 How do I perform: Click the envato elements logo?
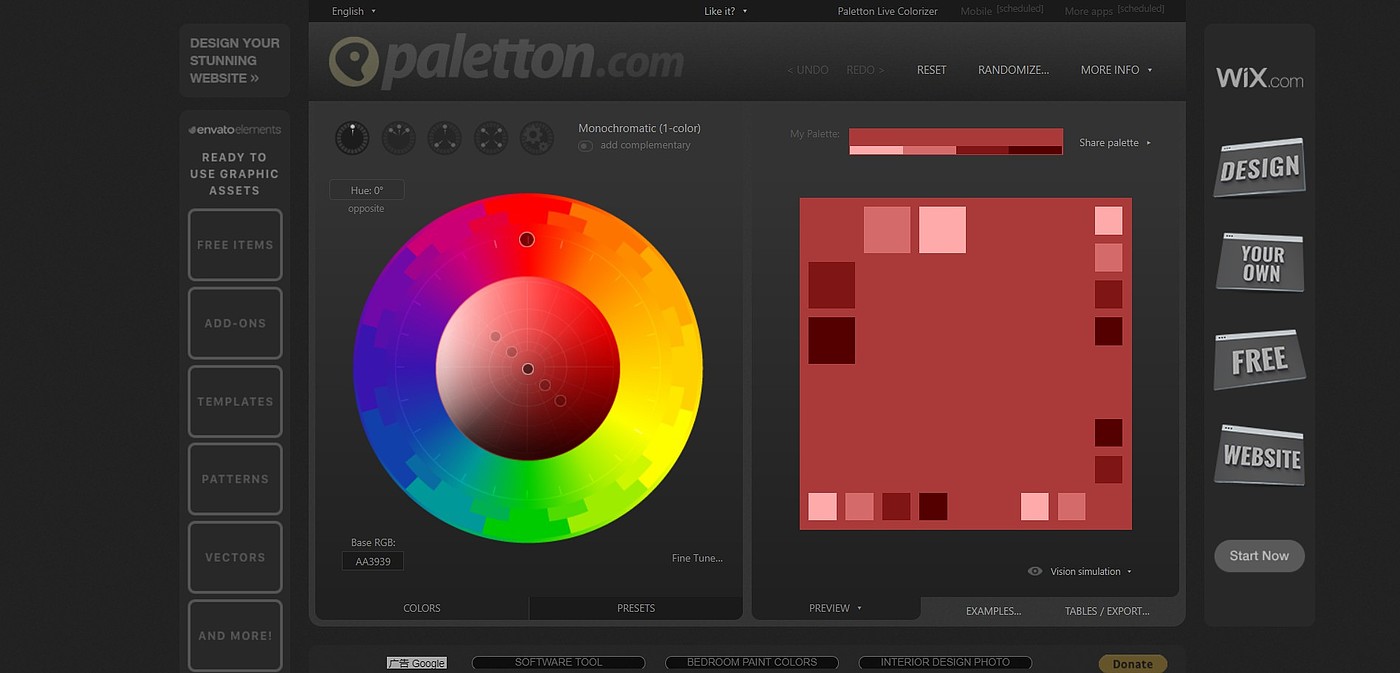click(x=235, y=130)
